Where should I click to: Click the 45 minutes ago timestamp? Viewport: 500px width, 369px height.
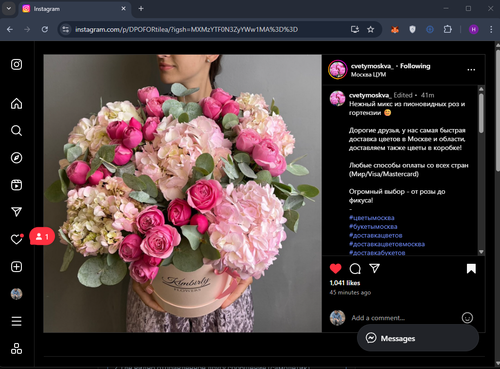350,292
